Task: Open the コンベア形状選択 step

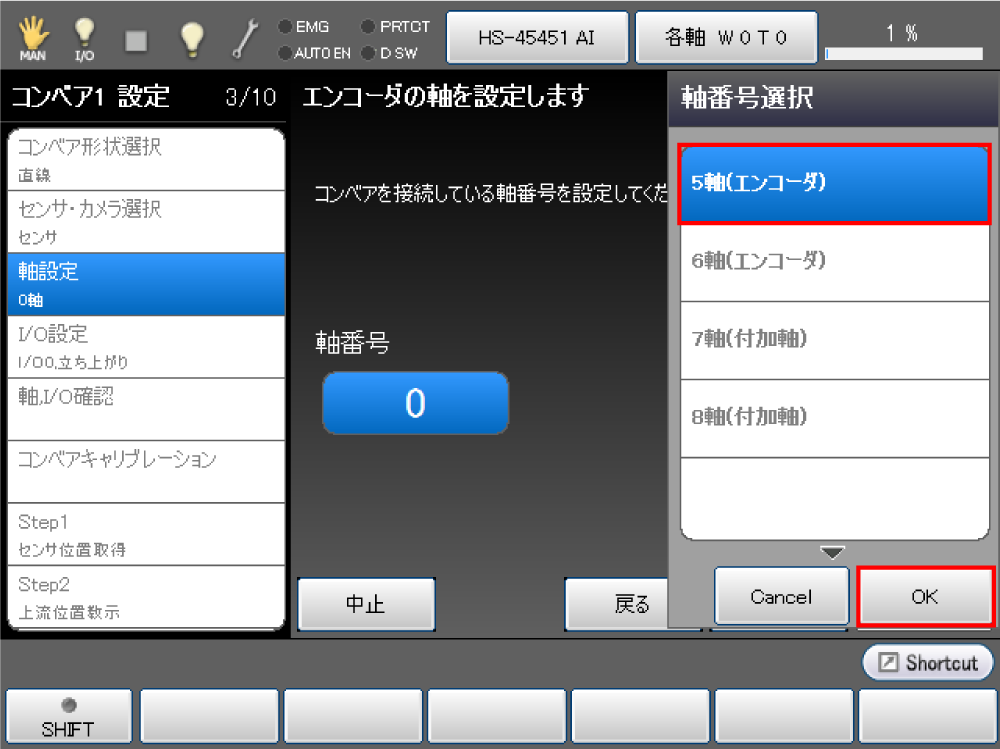Action: [x=146, y=159]
